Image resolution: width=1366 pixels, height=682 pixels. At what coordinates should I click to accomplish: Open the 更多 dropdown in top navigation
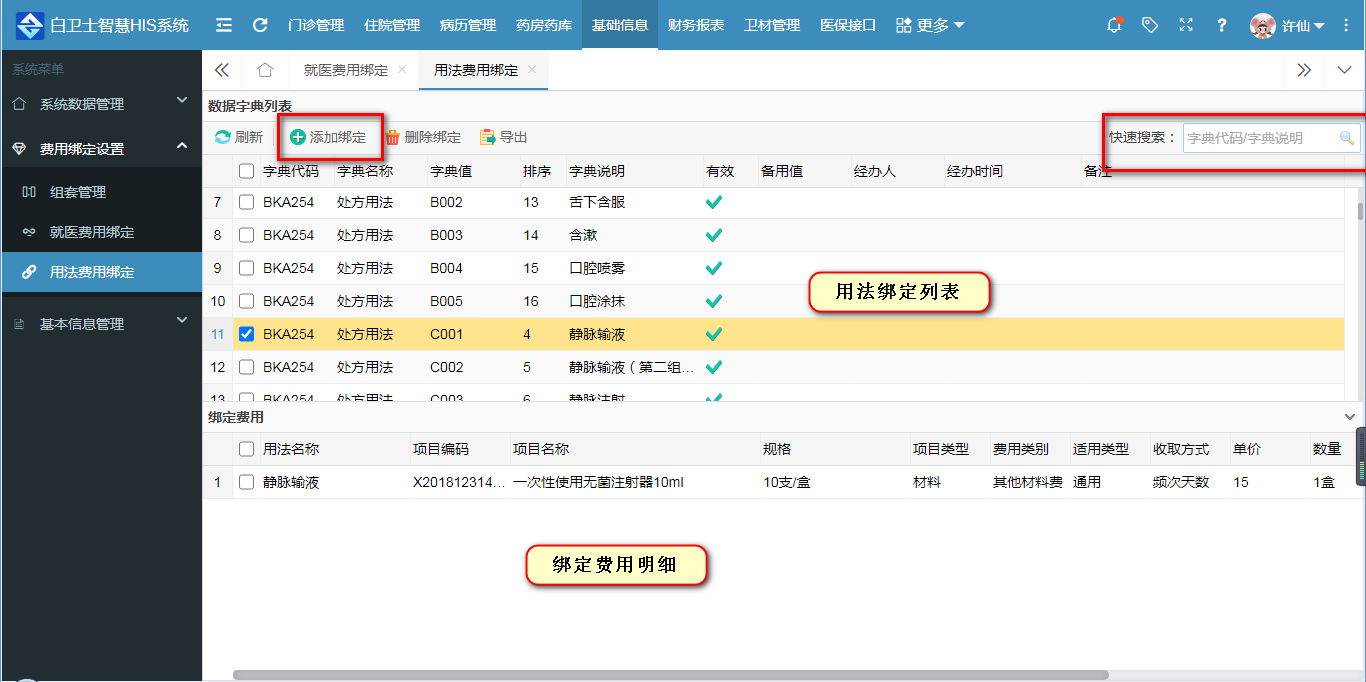pos(930,25)
